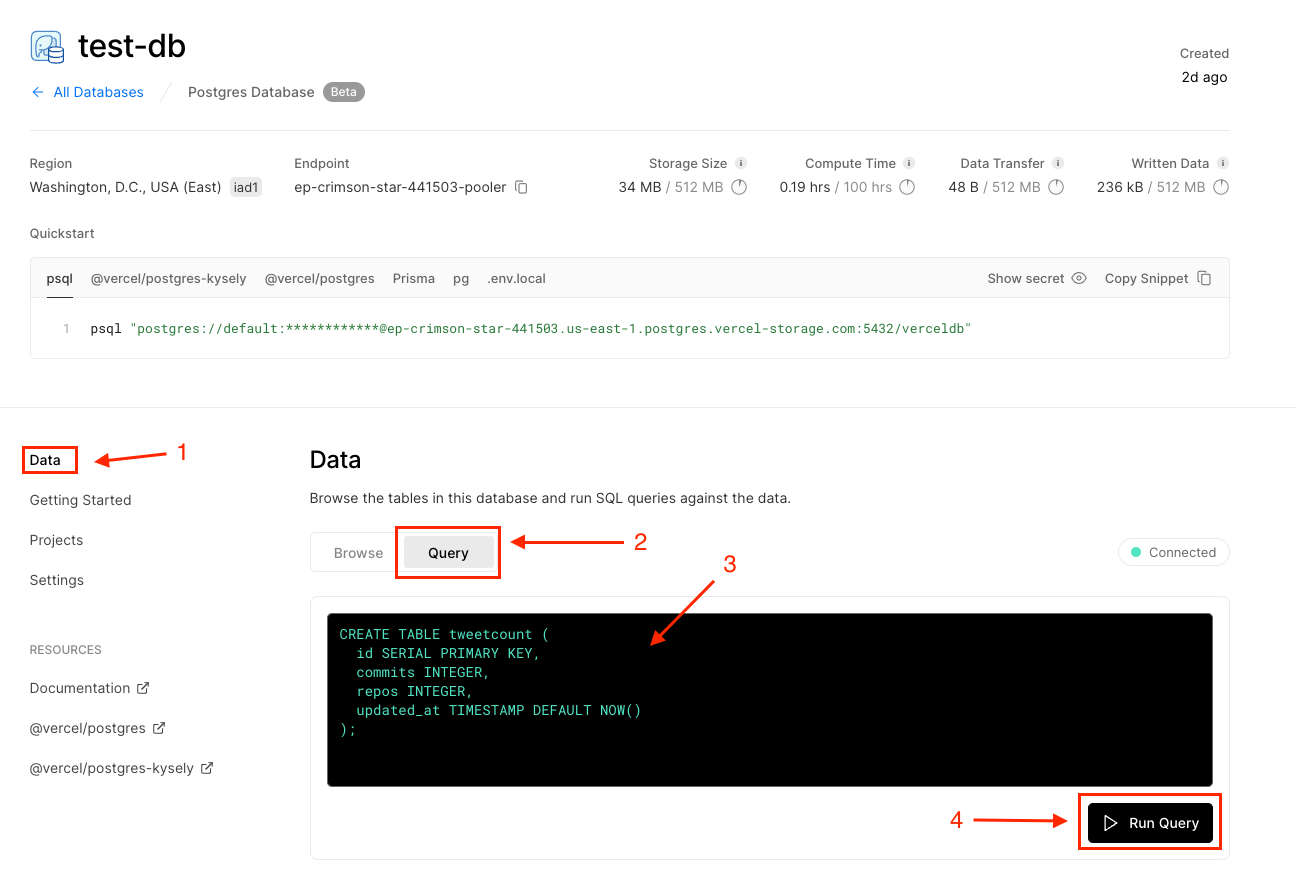Switch to the Browse view
This screenshot has width=1296, height=873.
pyautogui.click(x=358, y=553)
